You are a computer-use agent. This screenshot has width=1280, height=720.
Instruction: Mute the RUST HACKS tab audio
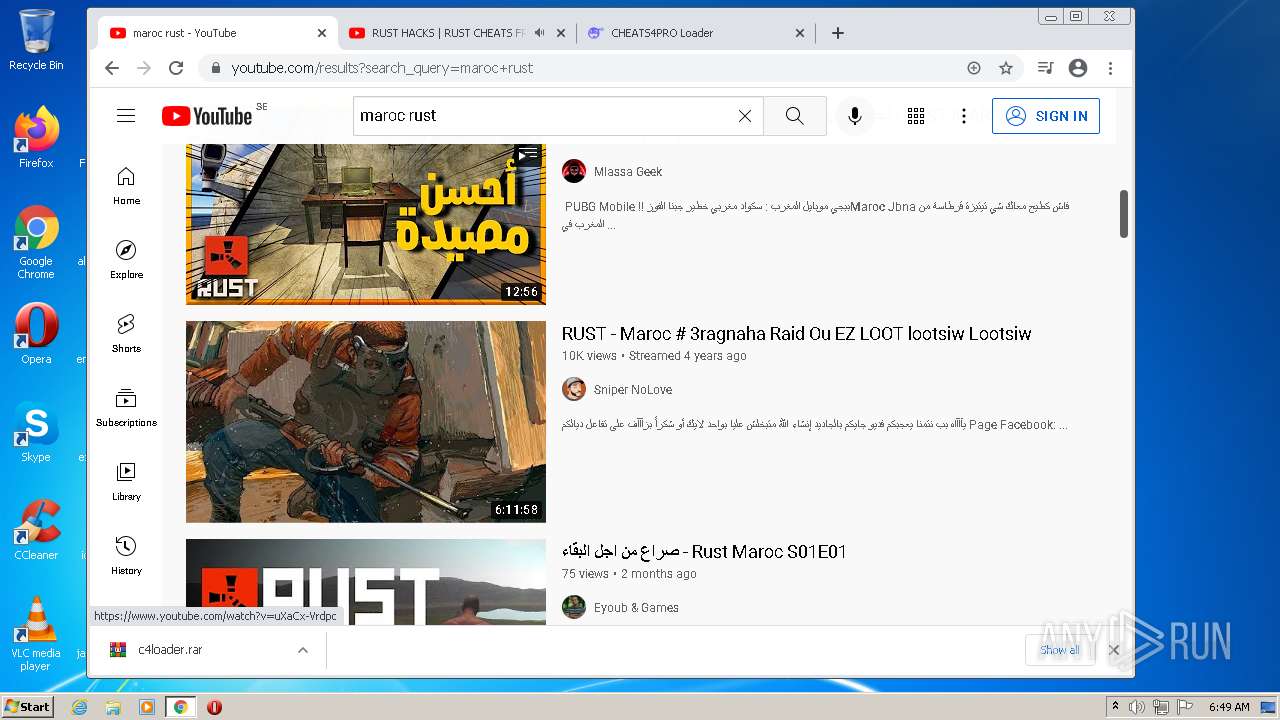(540, 33)
